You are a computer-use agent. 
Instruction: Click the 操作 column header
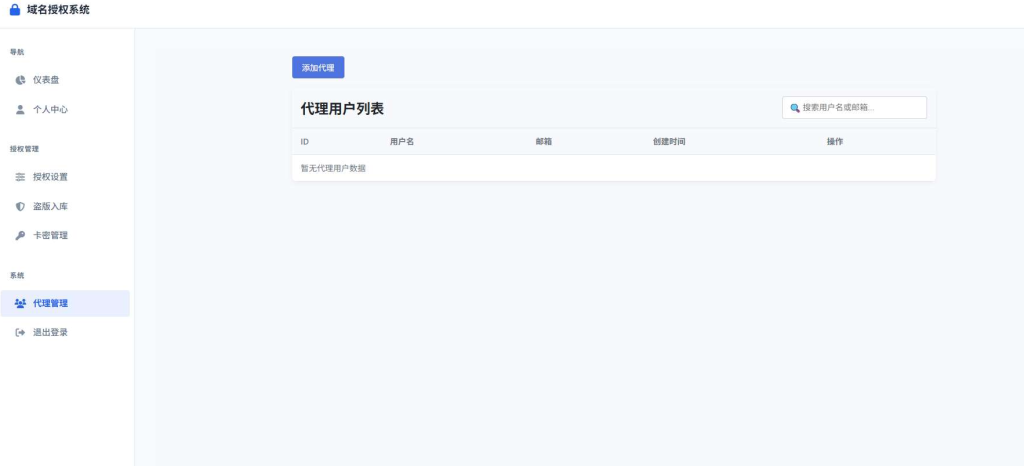(835, 142)
